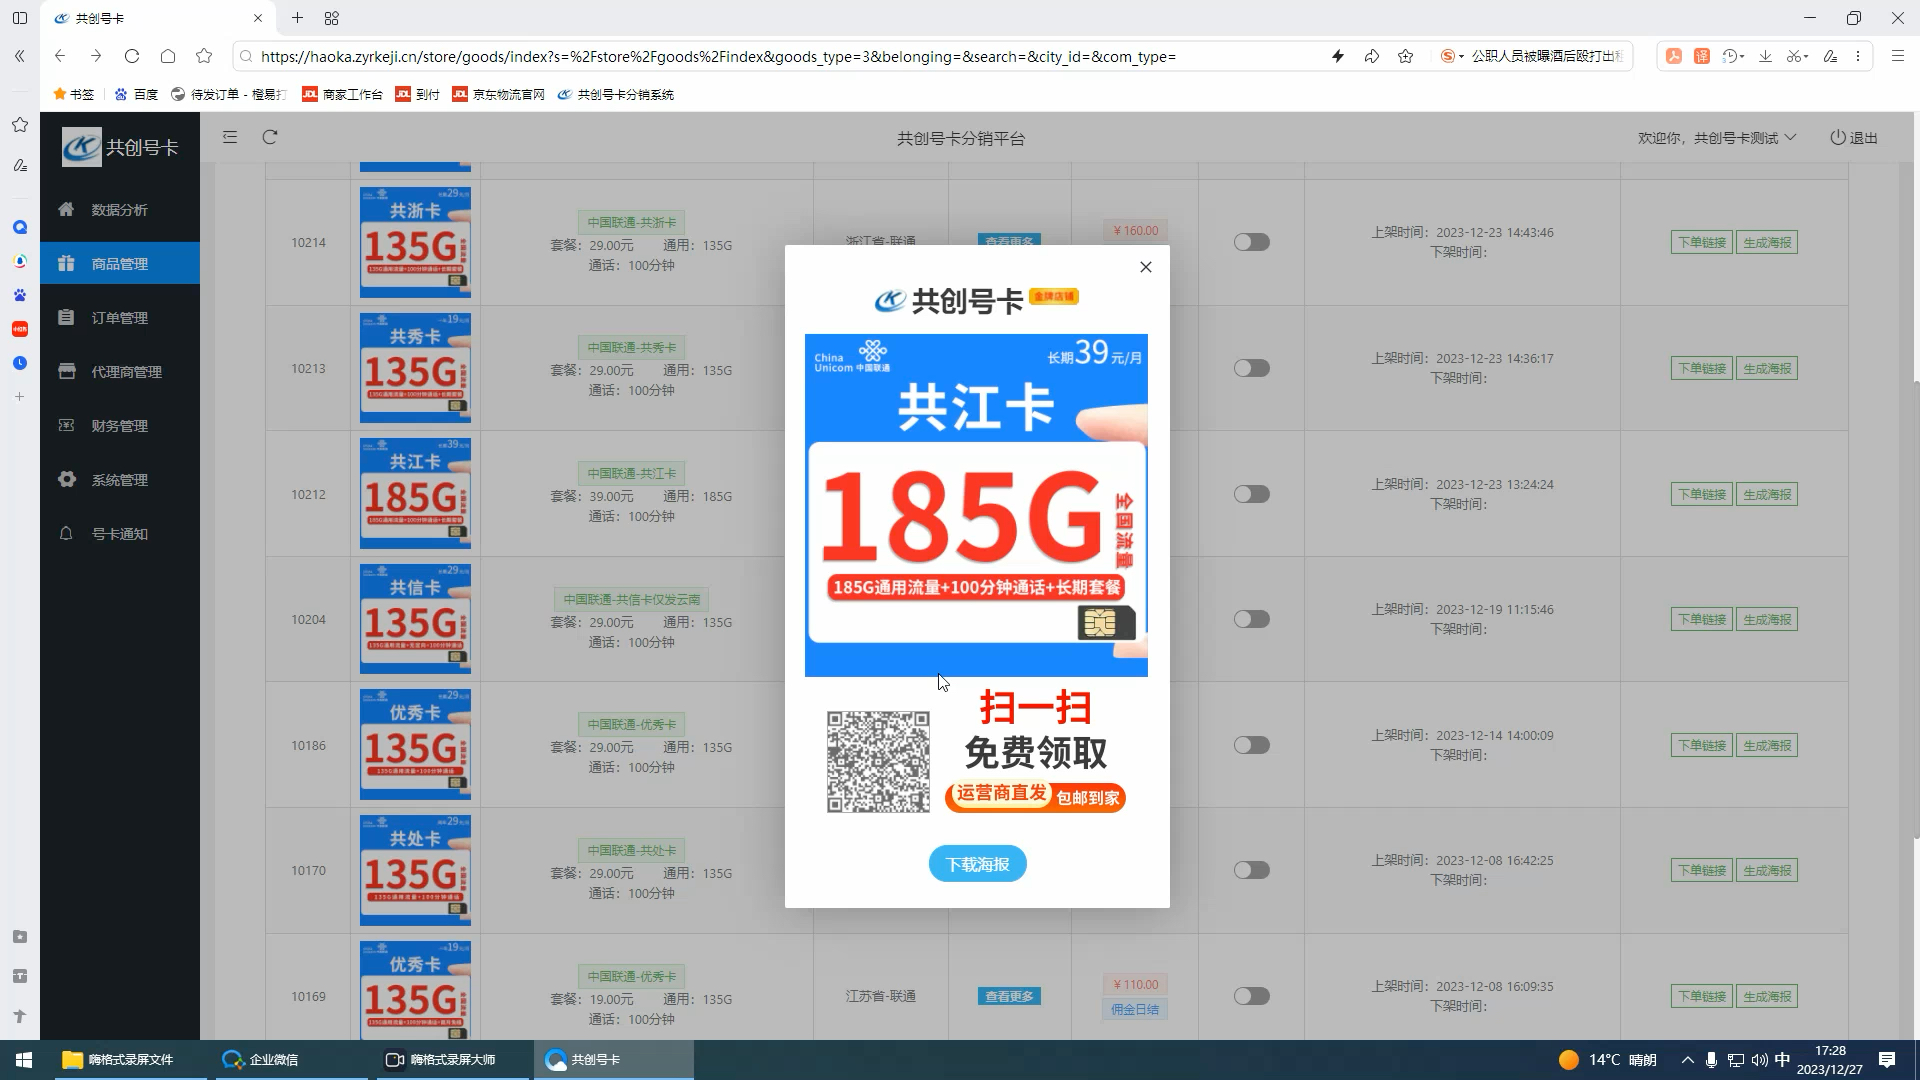The height and width of the screenshot is (1080, 1920).
Task: Open the browser history clock dropdown
Action: [1733, 56]
